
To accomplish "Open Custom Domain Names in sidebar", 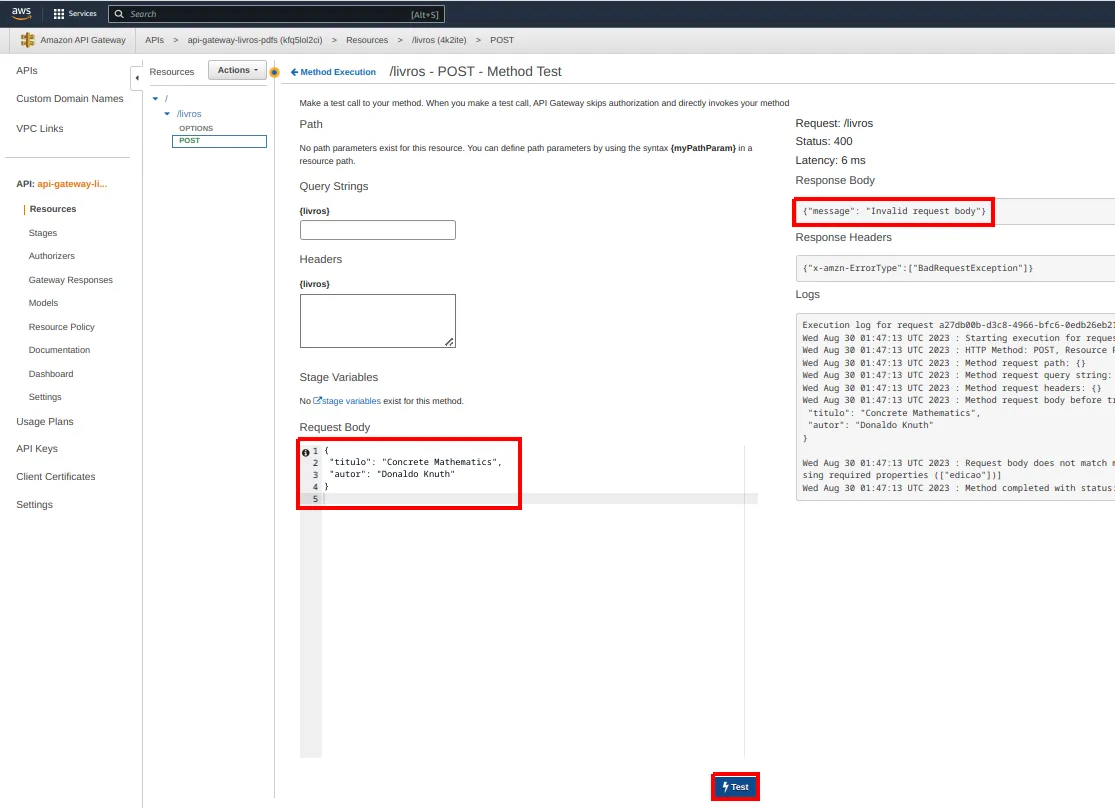I will 70,99.
